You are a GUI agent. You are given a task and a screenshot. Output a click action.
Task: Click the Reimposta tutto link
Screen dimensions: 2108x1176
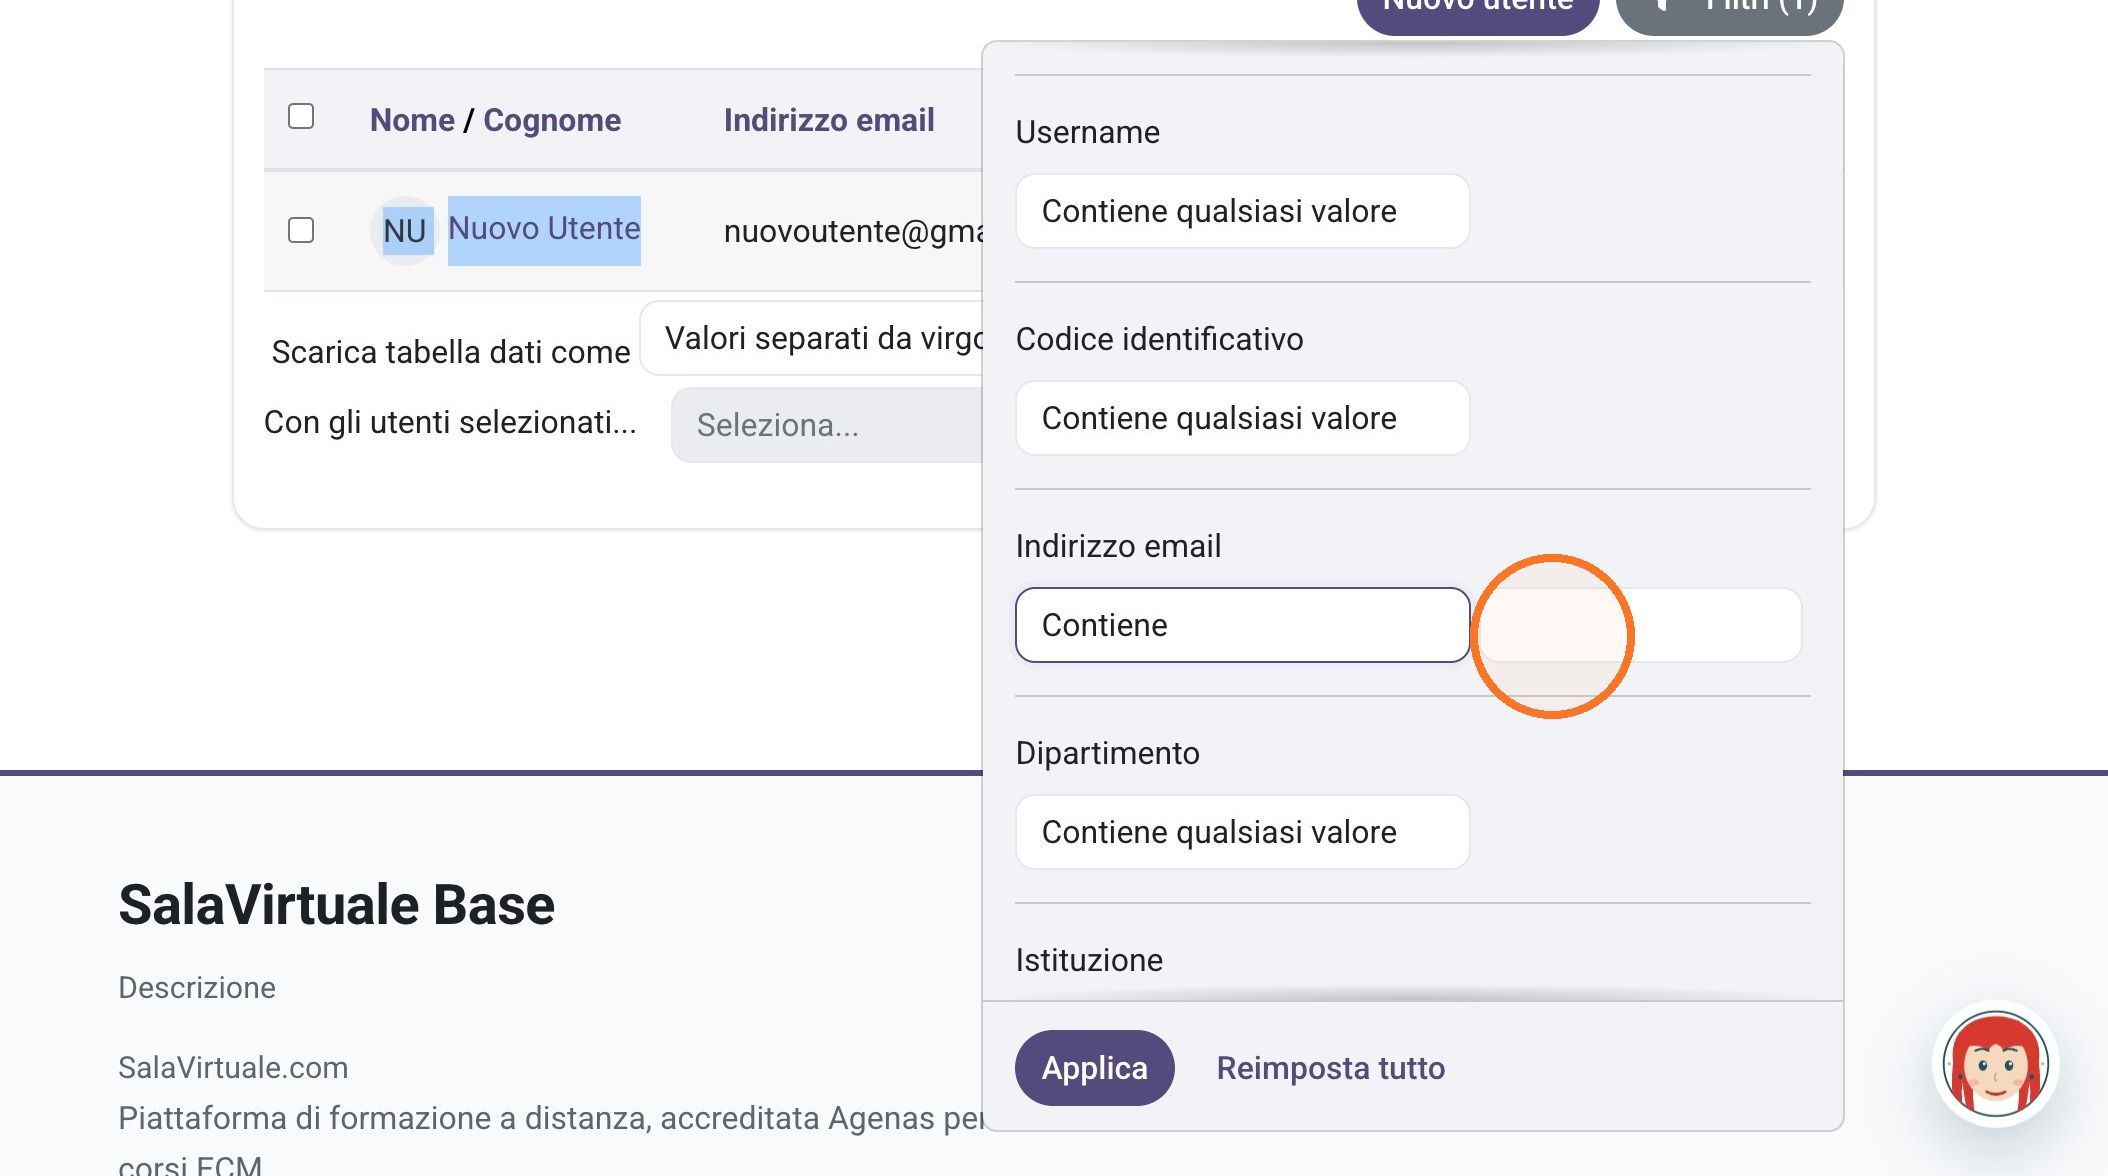pos(1330,1068)
